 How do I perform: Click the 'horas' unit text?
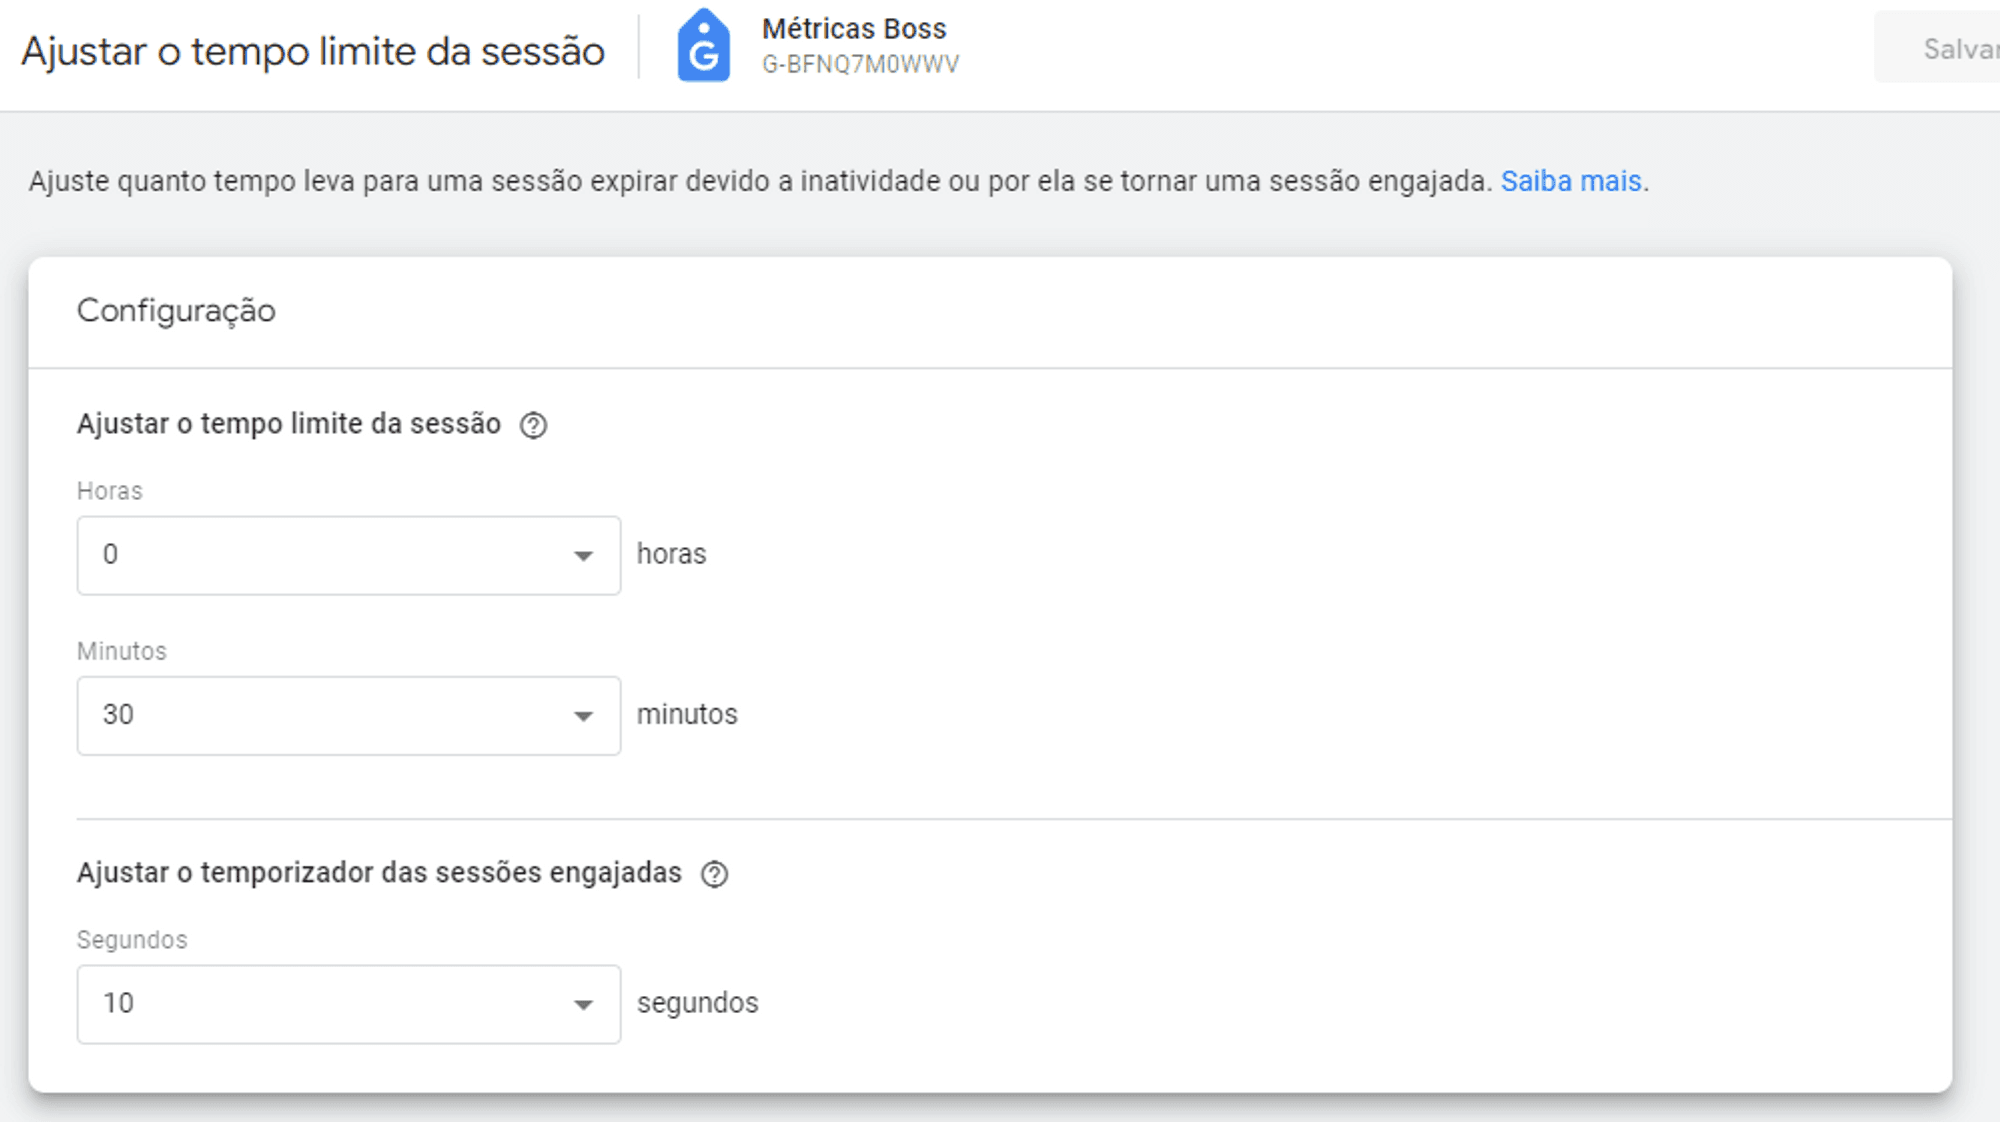pyautogui.click(x=671, y=554)
